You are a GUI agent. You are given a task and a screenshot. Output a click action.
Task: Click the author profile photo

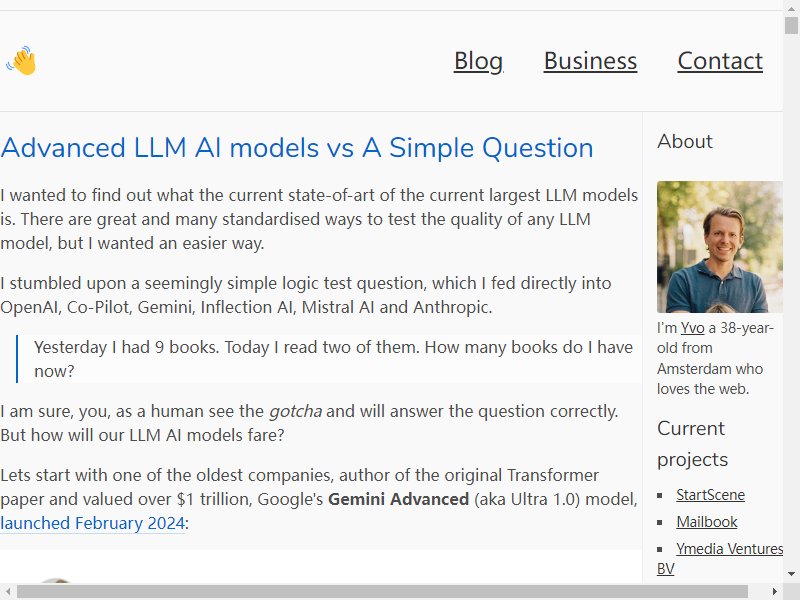coord(719,247)
